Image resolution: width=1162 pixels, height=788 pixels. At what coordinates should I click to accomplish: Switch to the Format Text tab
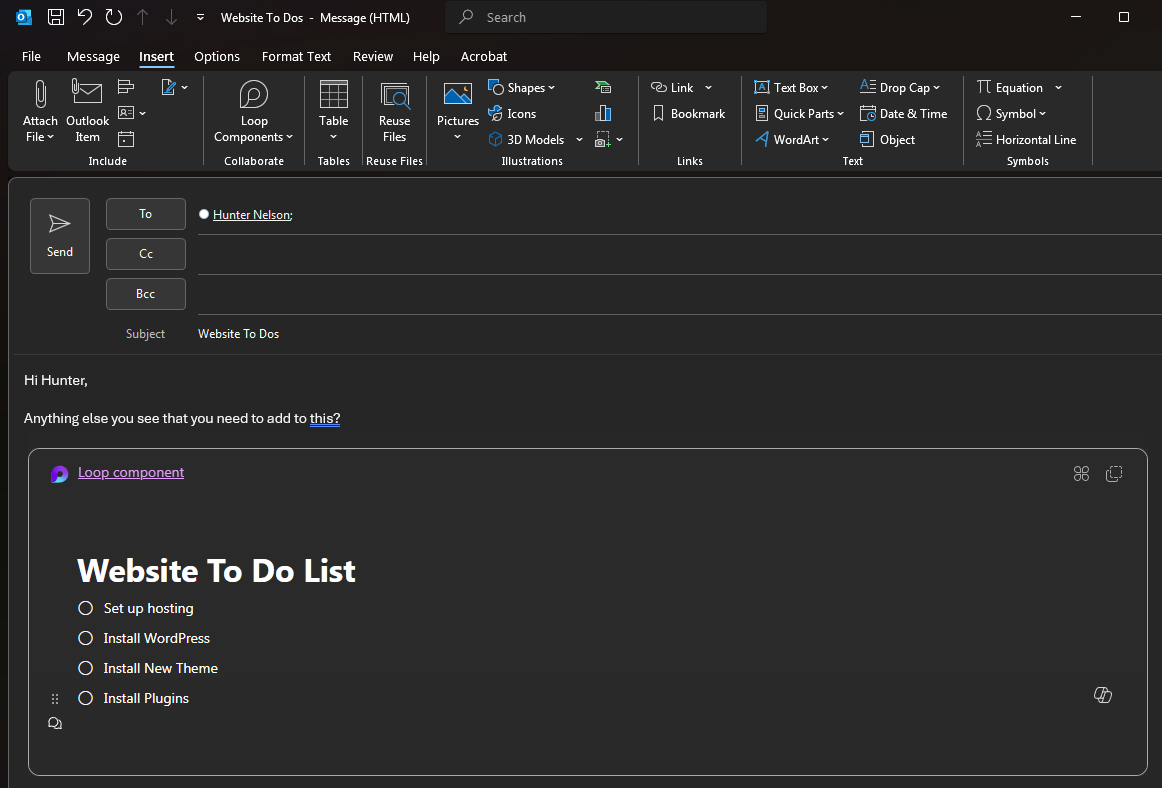pos(296,56)
